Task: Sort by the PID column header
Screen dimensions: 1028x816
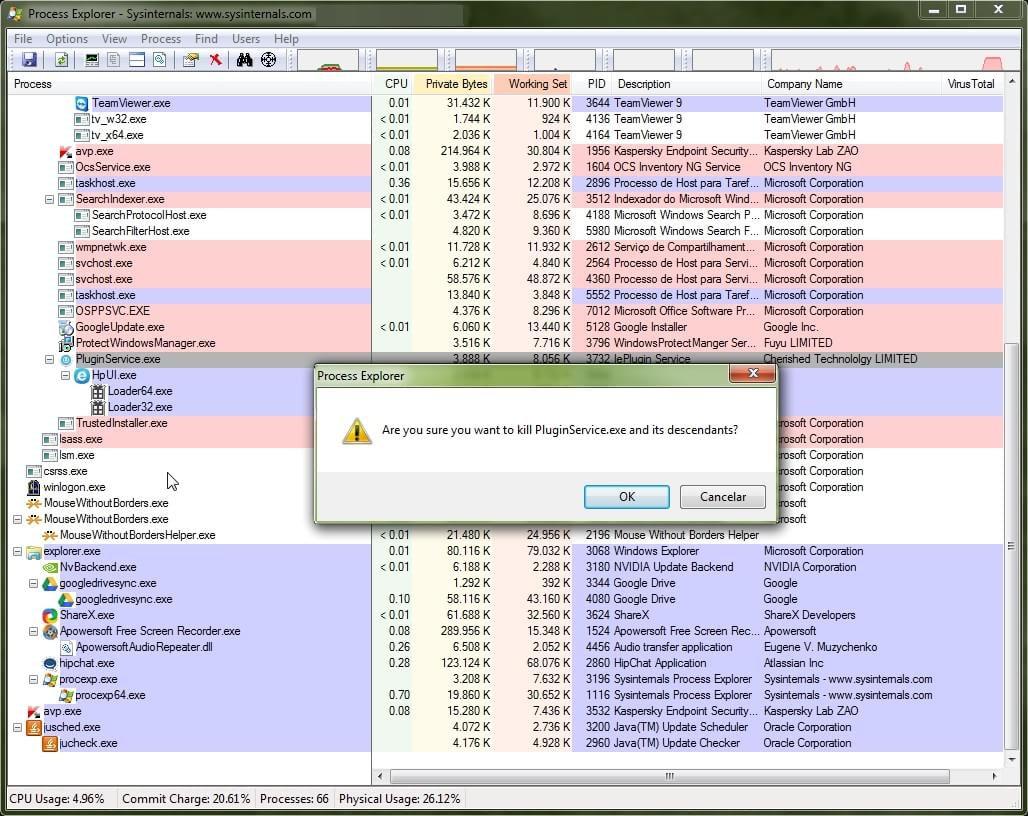Action: pyautogui.click(x=593, y=84)
